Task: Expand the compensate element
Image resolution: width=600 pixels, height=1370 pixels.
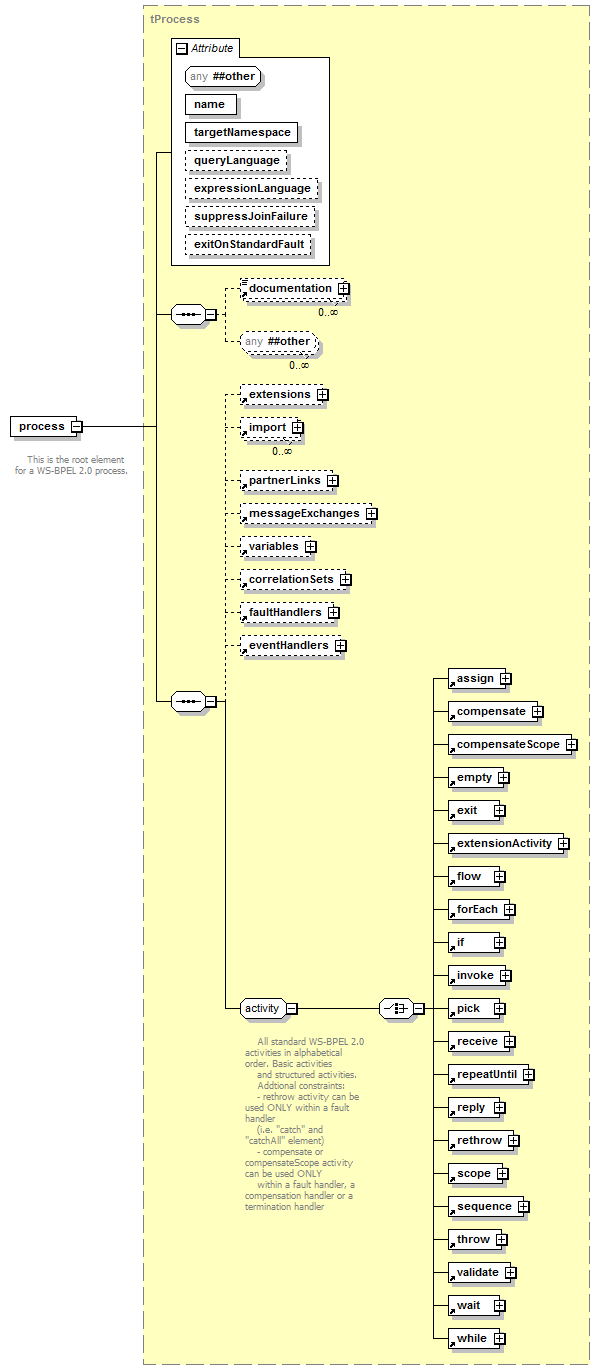Action: [537, 712]
